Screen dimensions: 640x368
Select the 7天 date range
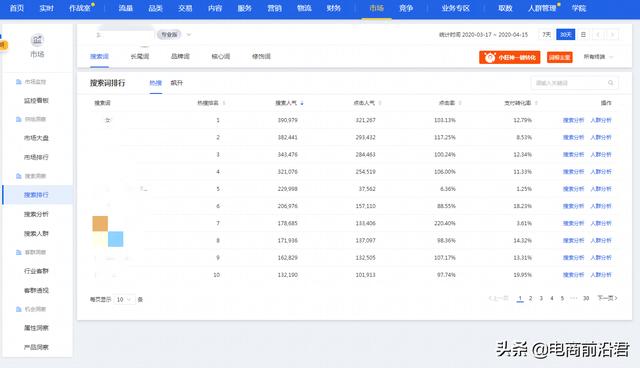(x=546, y=35)
